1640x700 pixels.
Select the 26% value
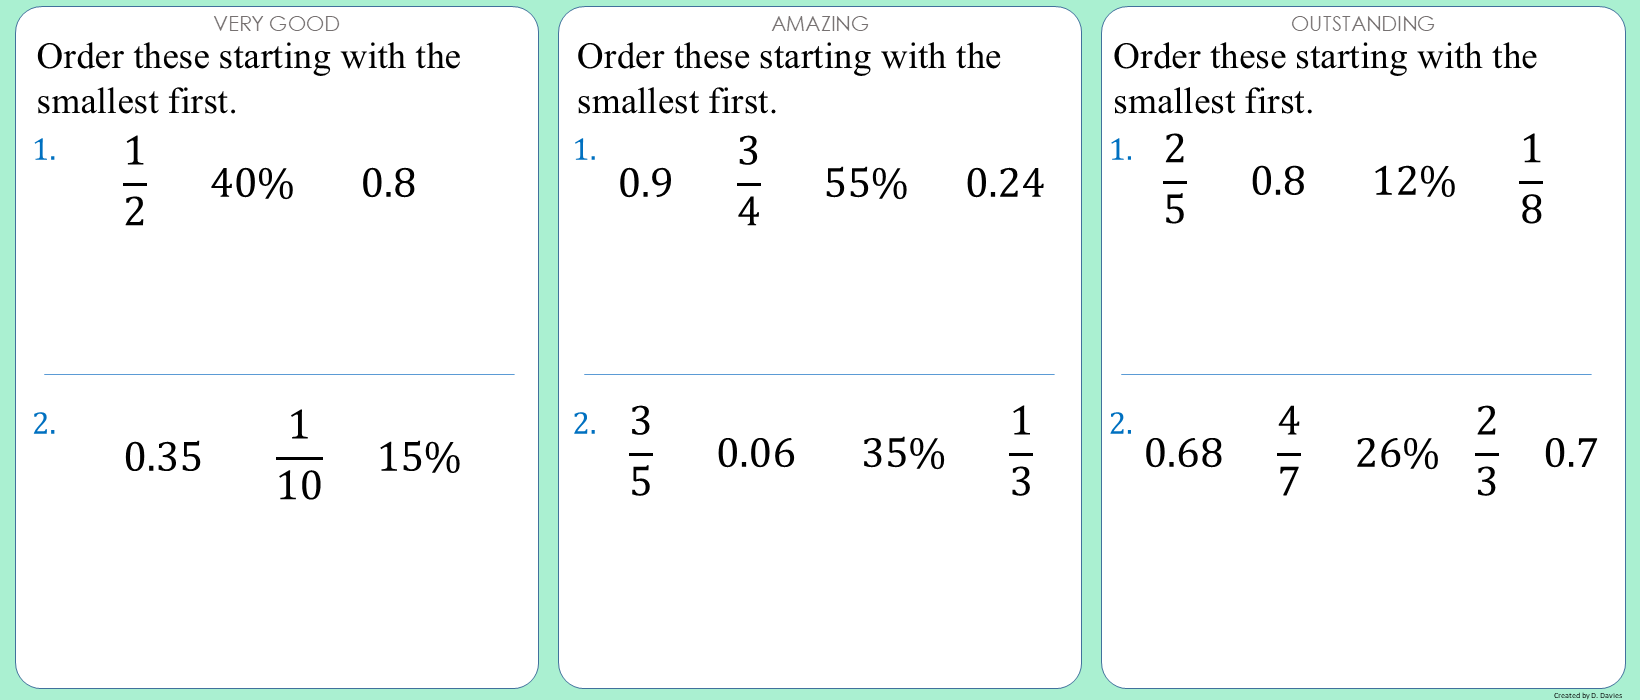(x=1397, y=455)
